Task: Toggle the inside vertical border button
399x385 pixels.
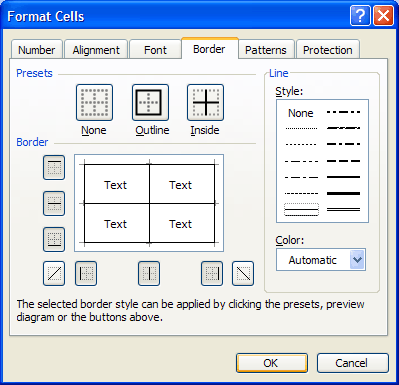Action: [149, 274]
